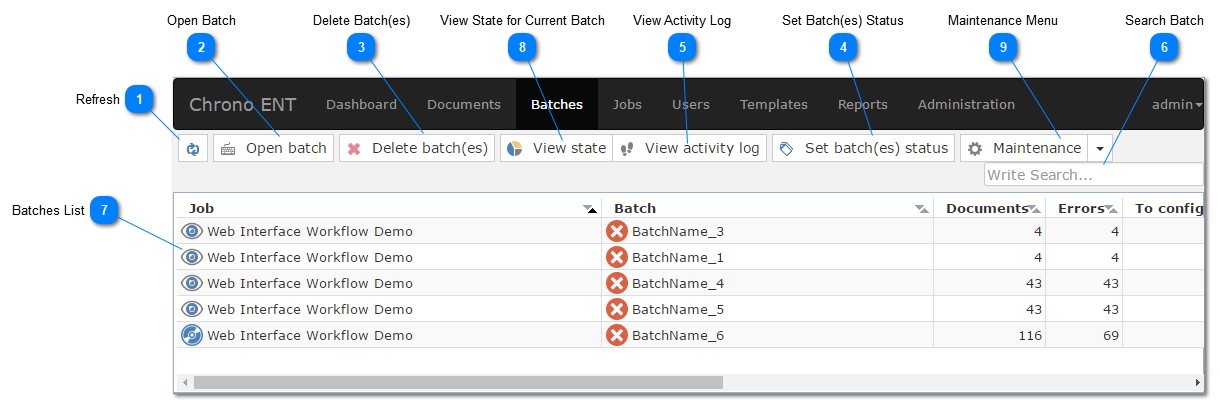This screenshot has height=407, width=1220.
Task: Click the Refresh icon button
Action: tap(192, 148)
